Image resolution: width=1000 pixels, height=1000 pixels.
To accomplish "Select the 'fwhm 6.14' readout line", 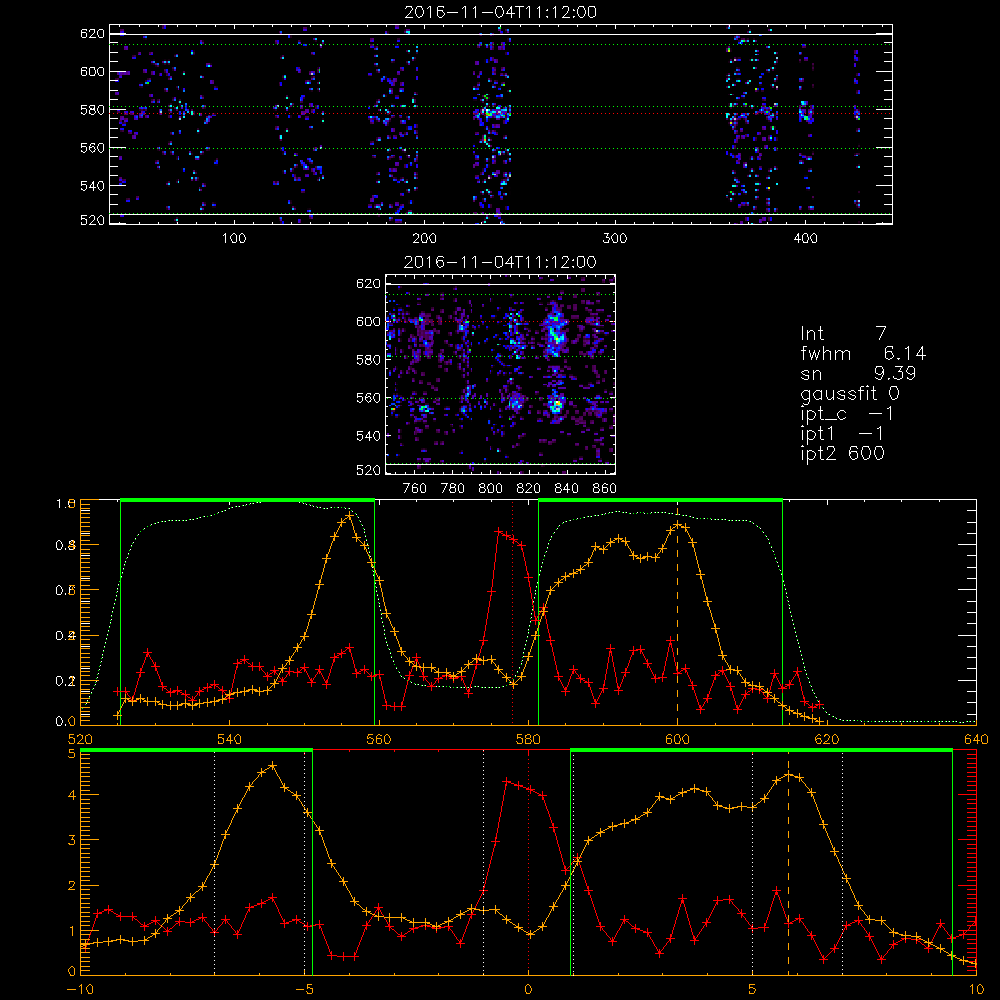I will (863, 353).
